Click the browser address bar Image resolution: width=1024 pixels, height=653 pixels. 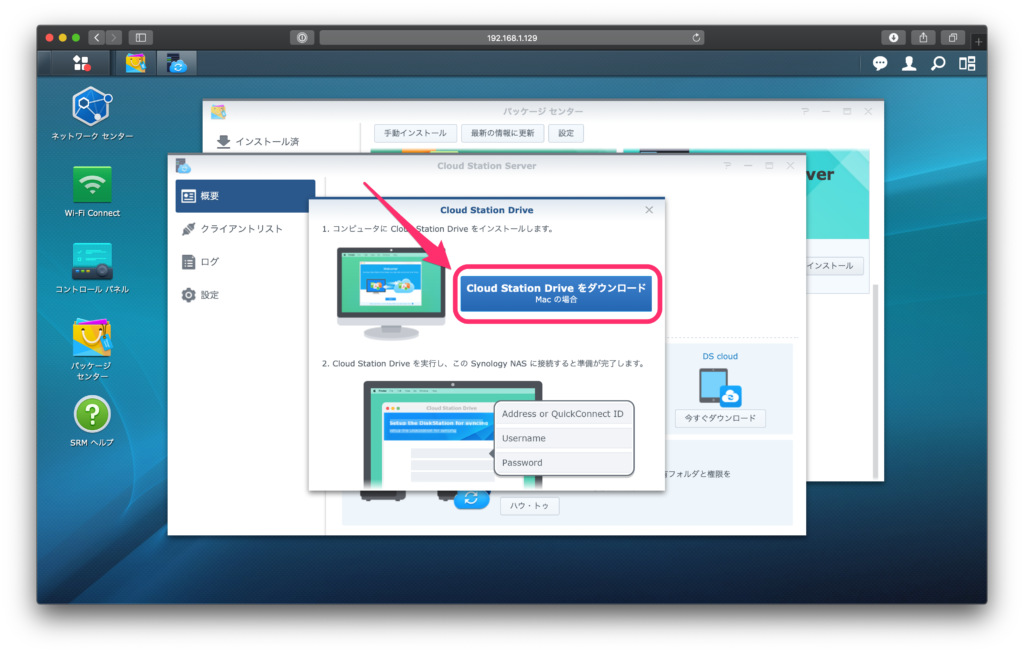click(x=511, y=37)
